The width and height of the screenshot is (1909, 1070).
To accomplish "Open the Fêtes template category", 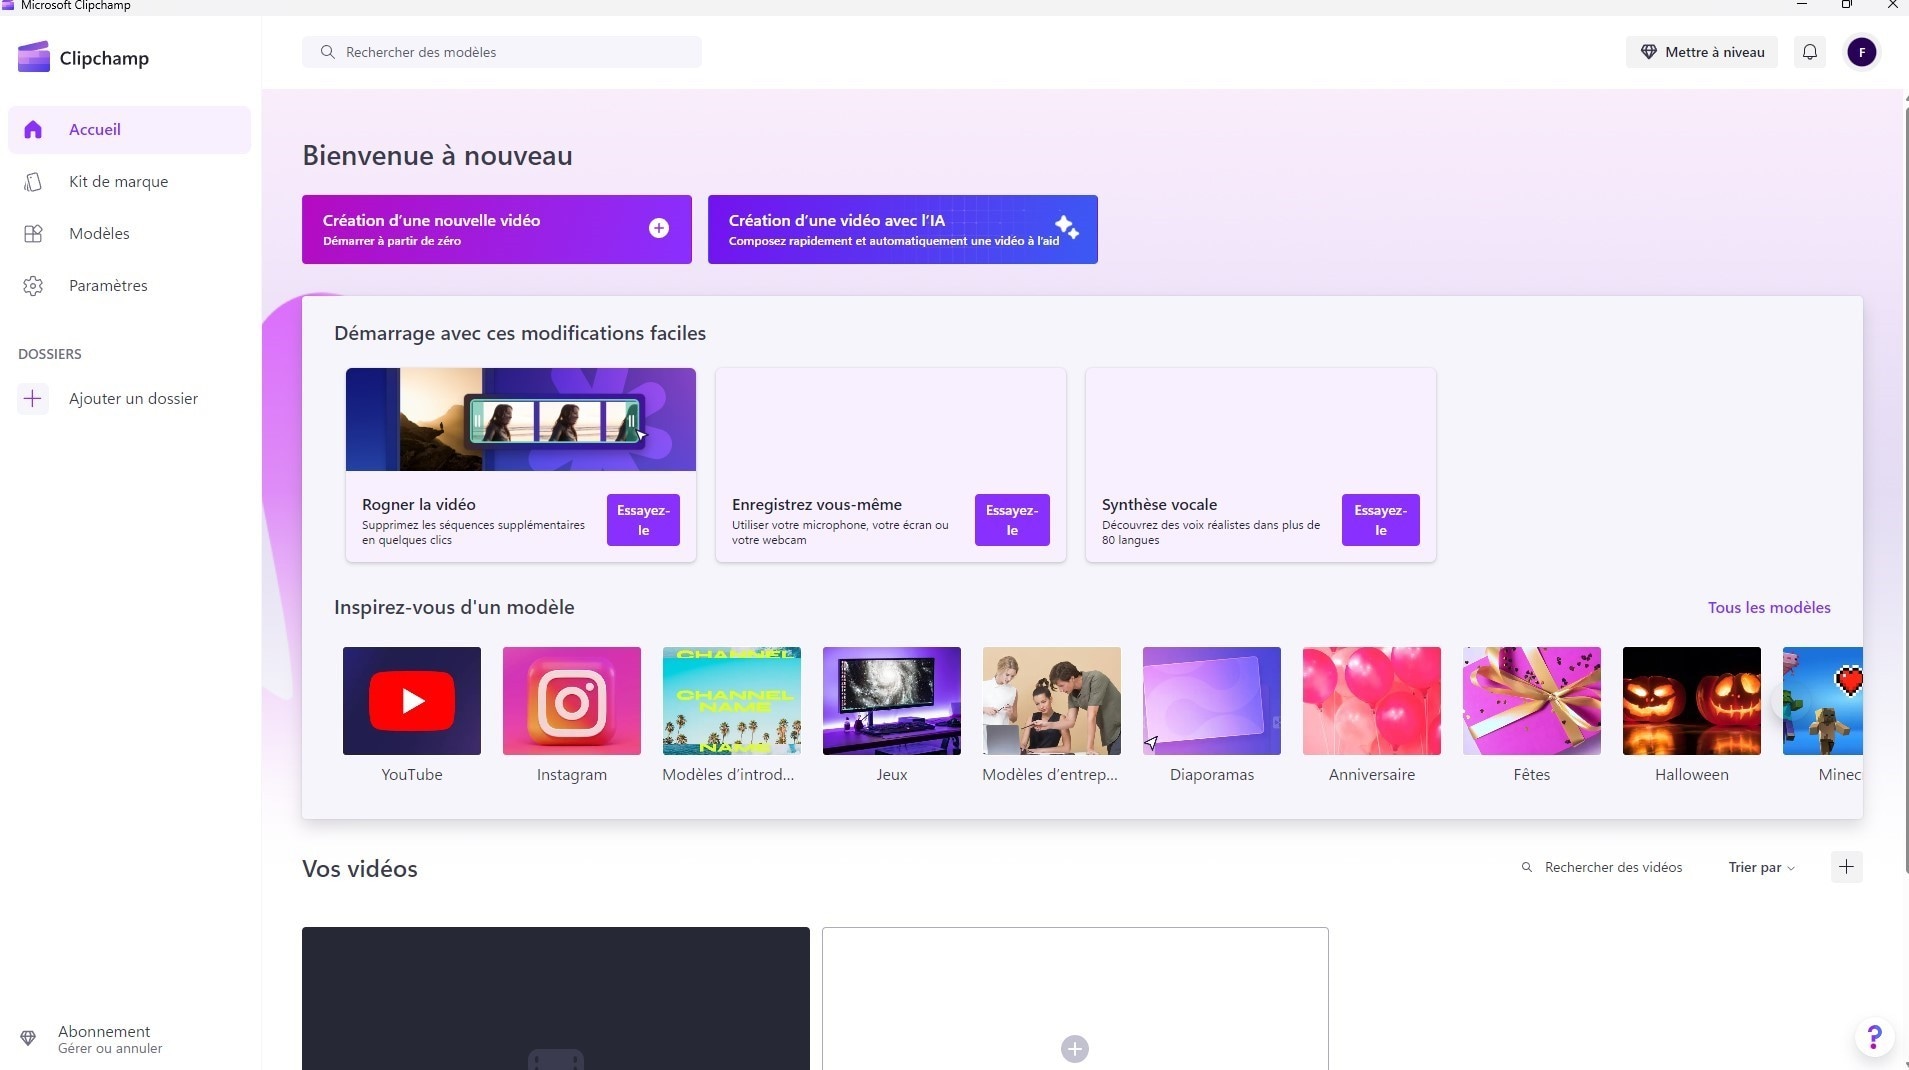I will pos(1532,701).
